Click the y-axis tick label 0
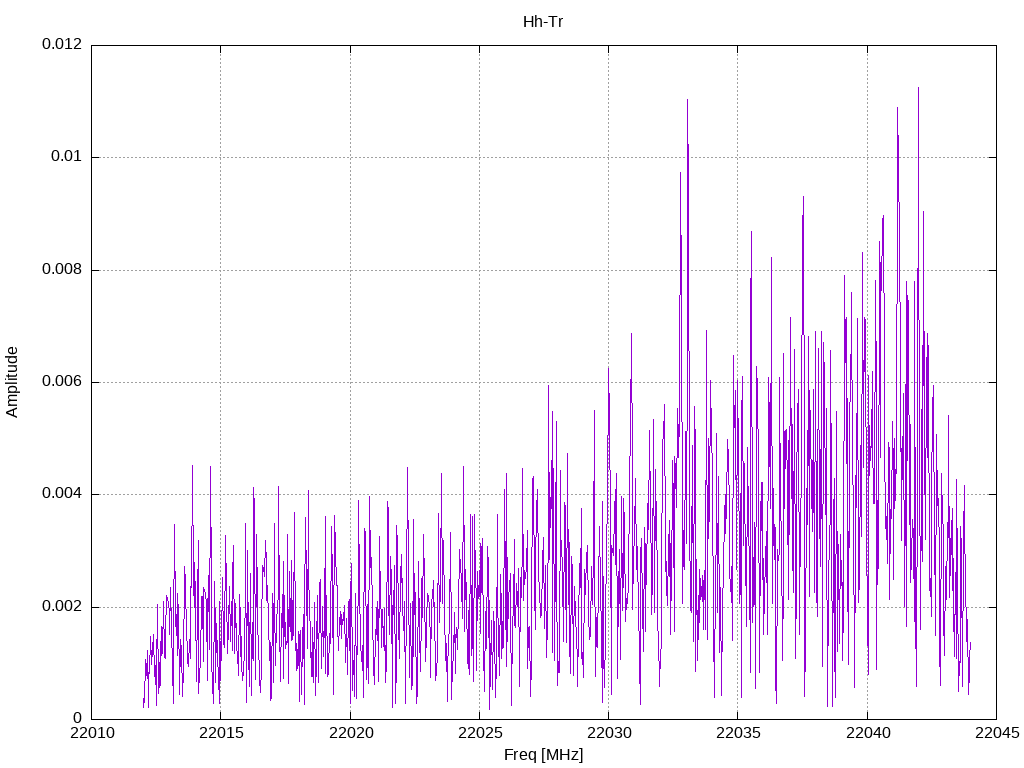This screenshot has height=768, width=1024. [x=78, y=719]
